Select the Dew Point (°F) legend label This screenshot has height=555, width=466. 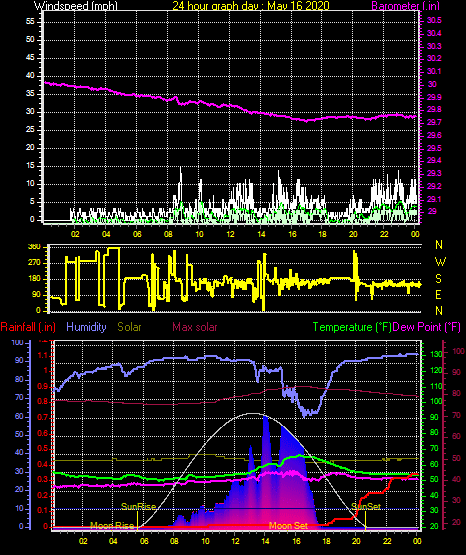point(427,327)
